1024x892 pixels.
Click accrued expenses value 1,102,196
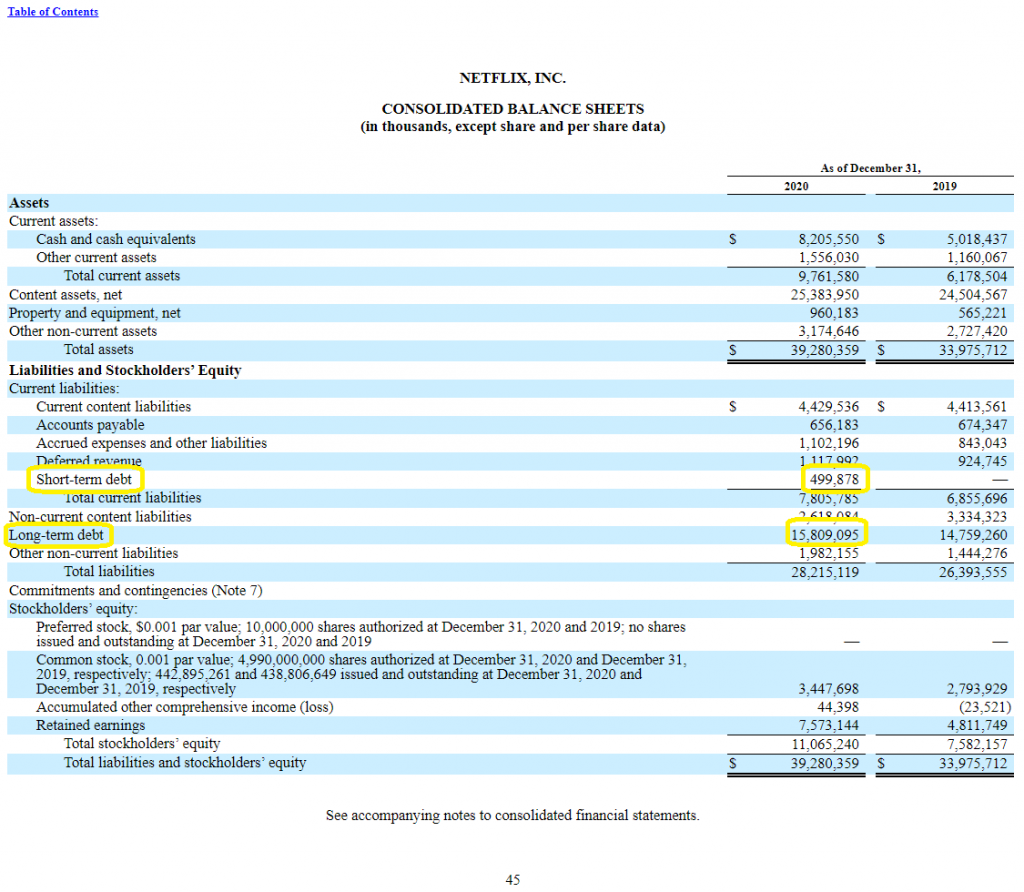click(x=829, y=444)
